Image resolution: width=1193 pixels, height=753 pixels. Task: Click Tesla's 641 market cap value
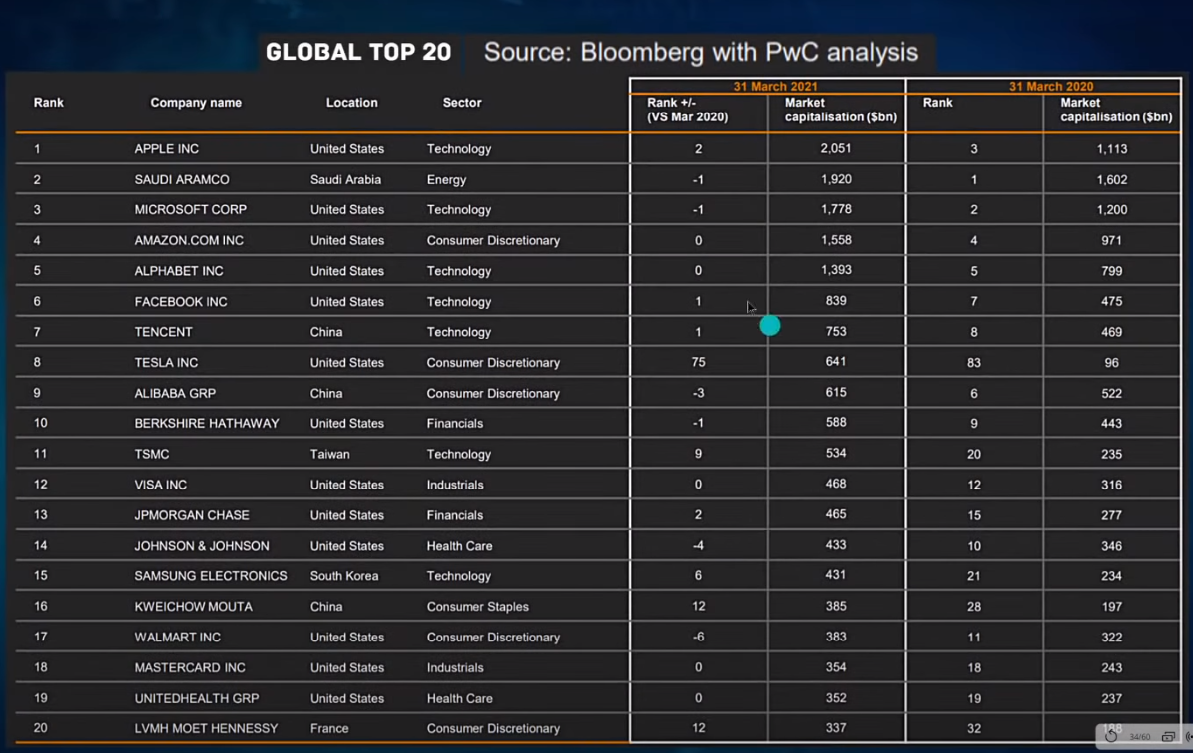(836, 362)
